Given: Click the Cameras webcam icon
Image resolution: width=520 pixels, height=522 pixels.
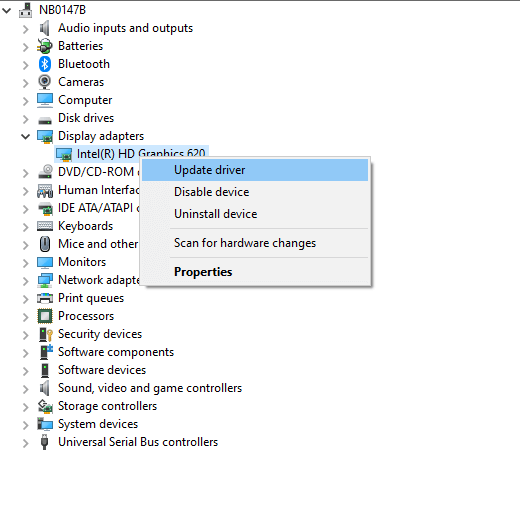Looking at the screenshot, I should click(x=45, y=82).
